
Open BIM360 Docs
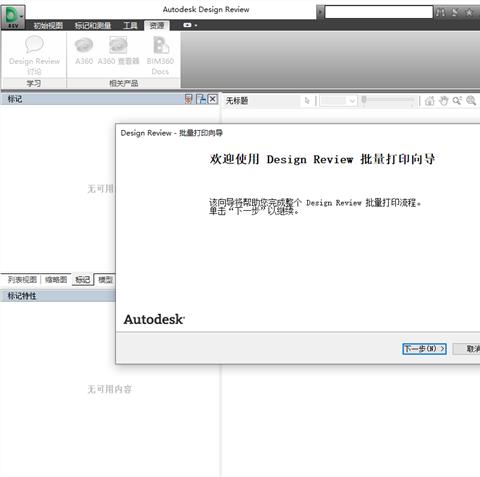[x=160, y=56]
